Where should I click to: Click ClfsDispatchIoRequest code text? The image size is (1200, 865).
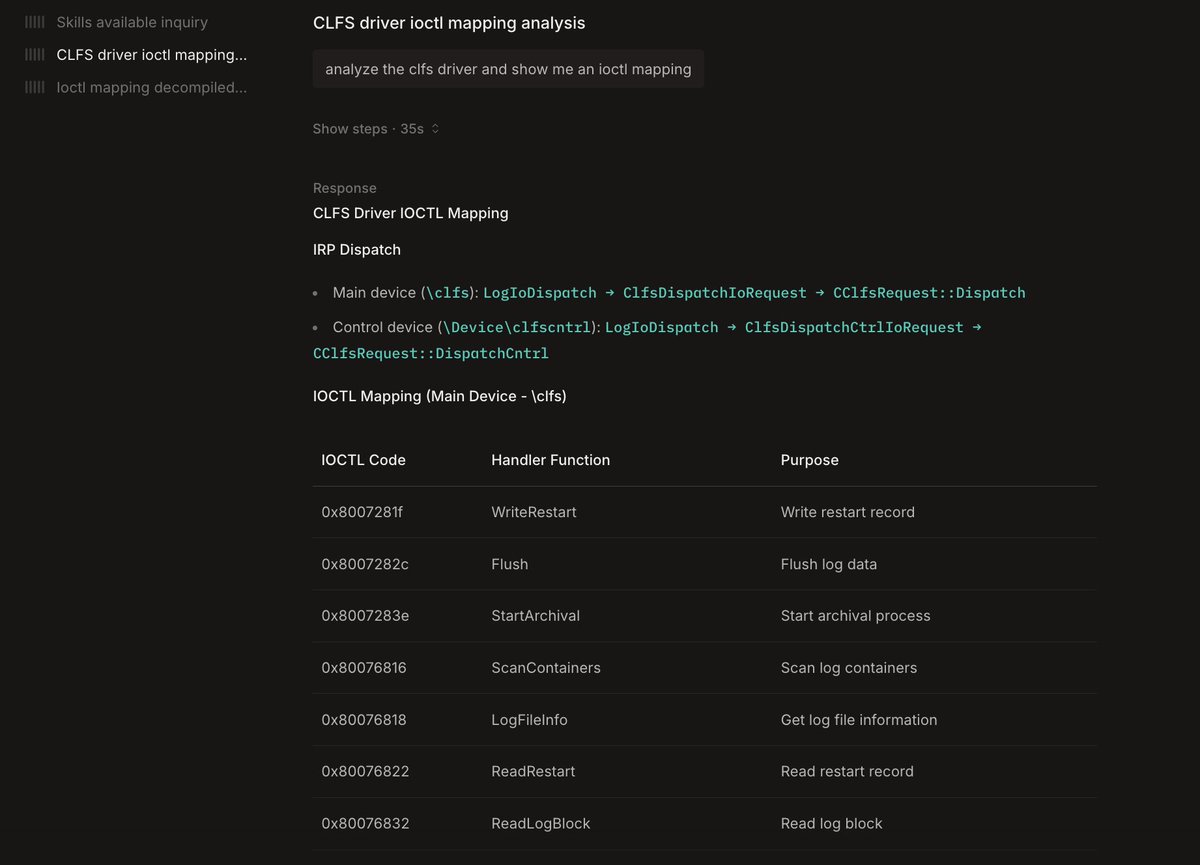pos(715,293)
